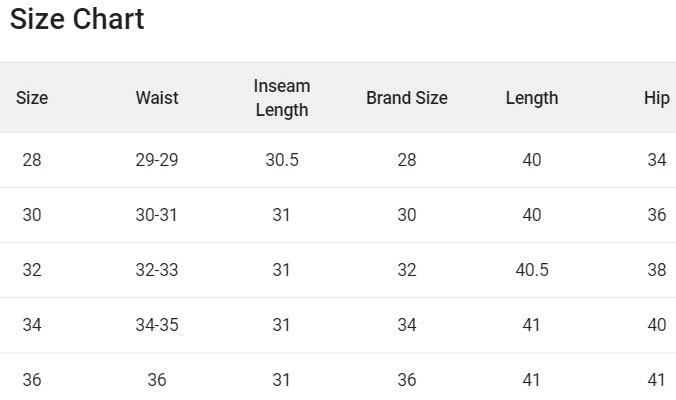
Task: Select the 30.5 inseam length cell
Action: [282, 160]
